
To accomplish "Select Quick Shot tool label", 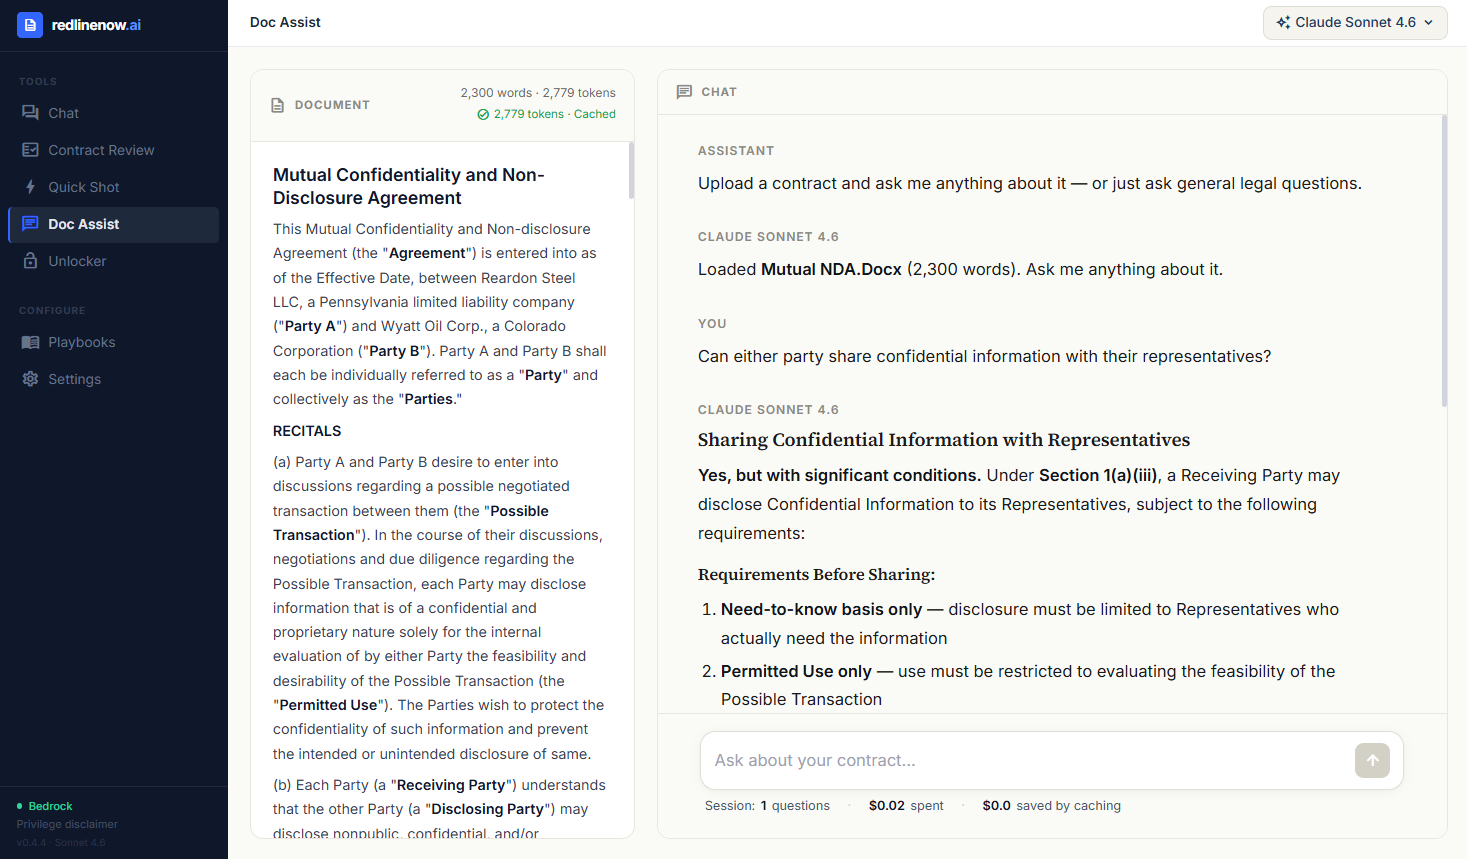I will [x=84, y=187].
